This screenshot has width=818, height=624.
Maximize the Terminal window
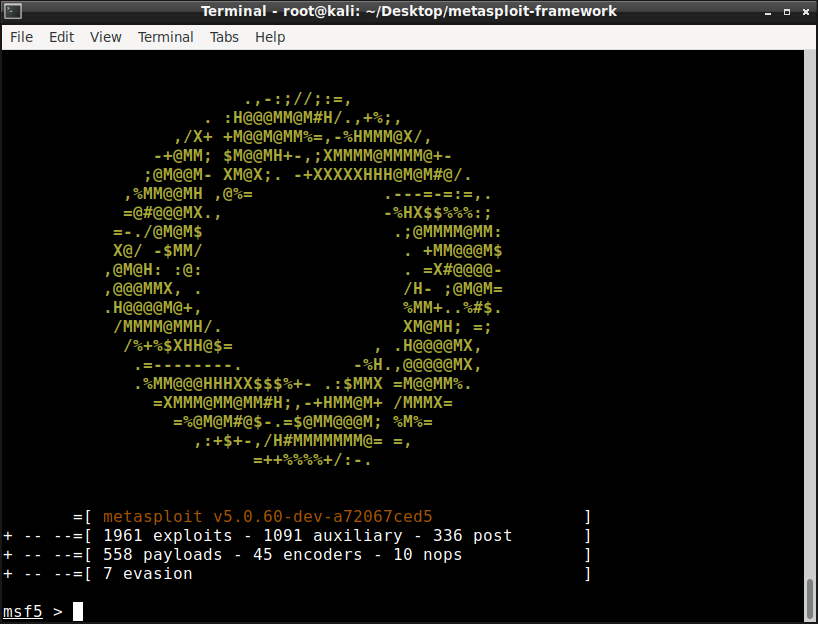(x=787, y=12)
